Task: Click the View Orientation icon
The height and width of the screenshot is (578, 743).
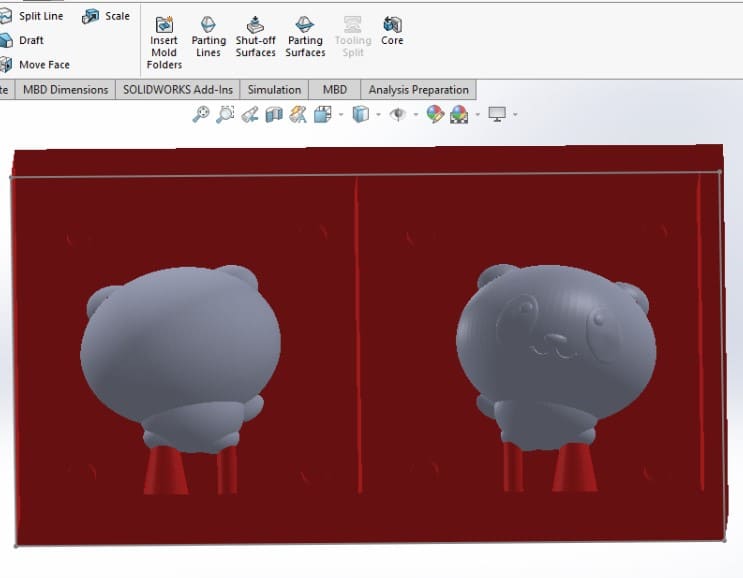Action: coord(323,115)
